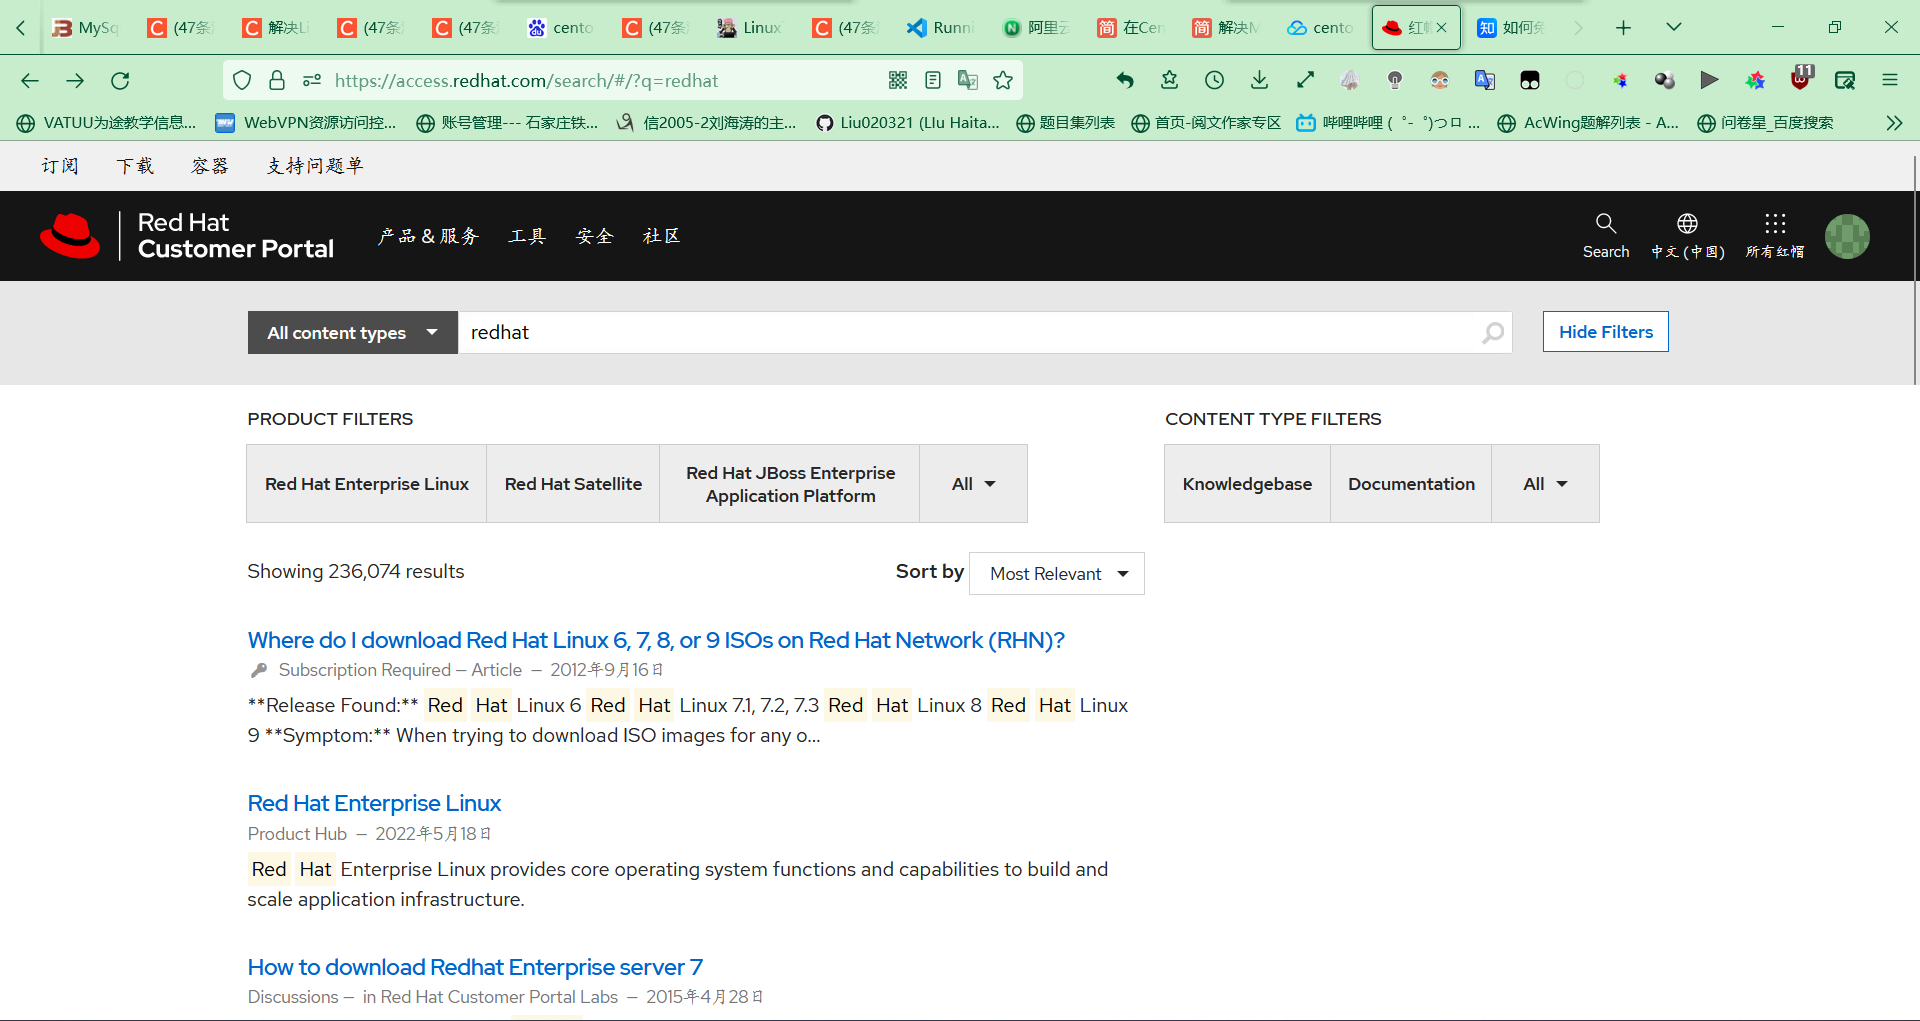
Task: Show more bookmarks chevron
Action: pos(1894,123)
